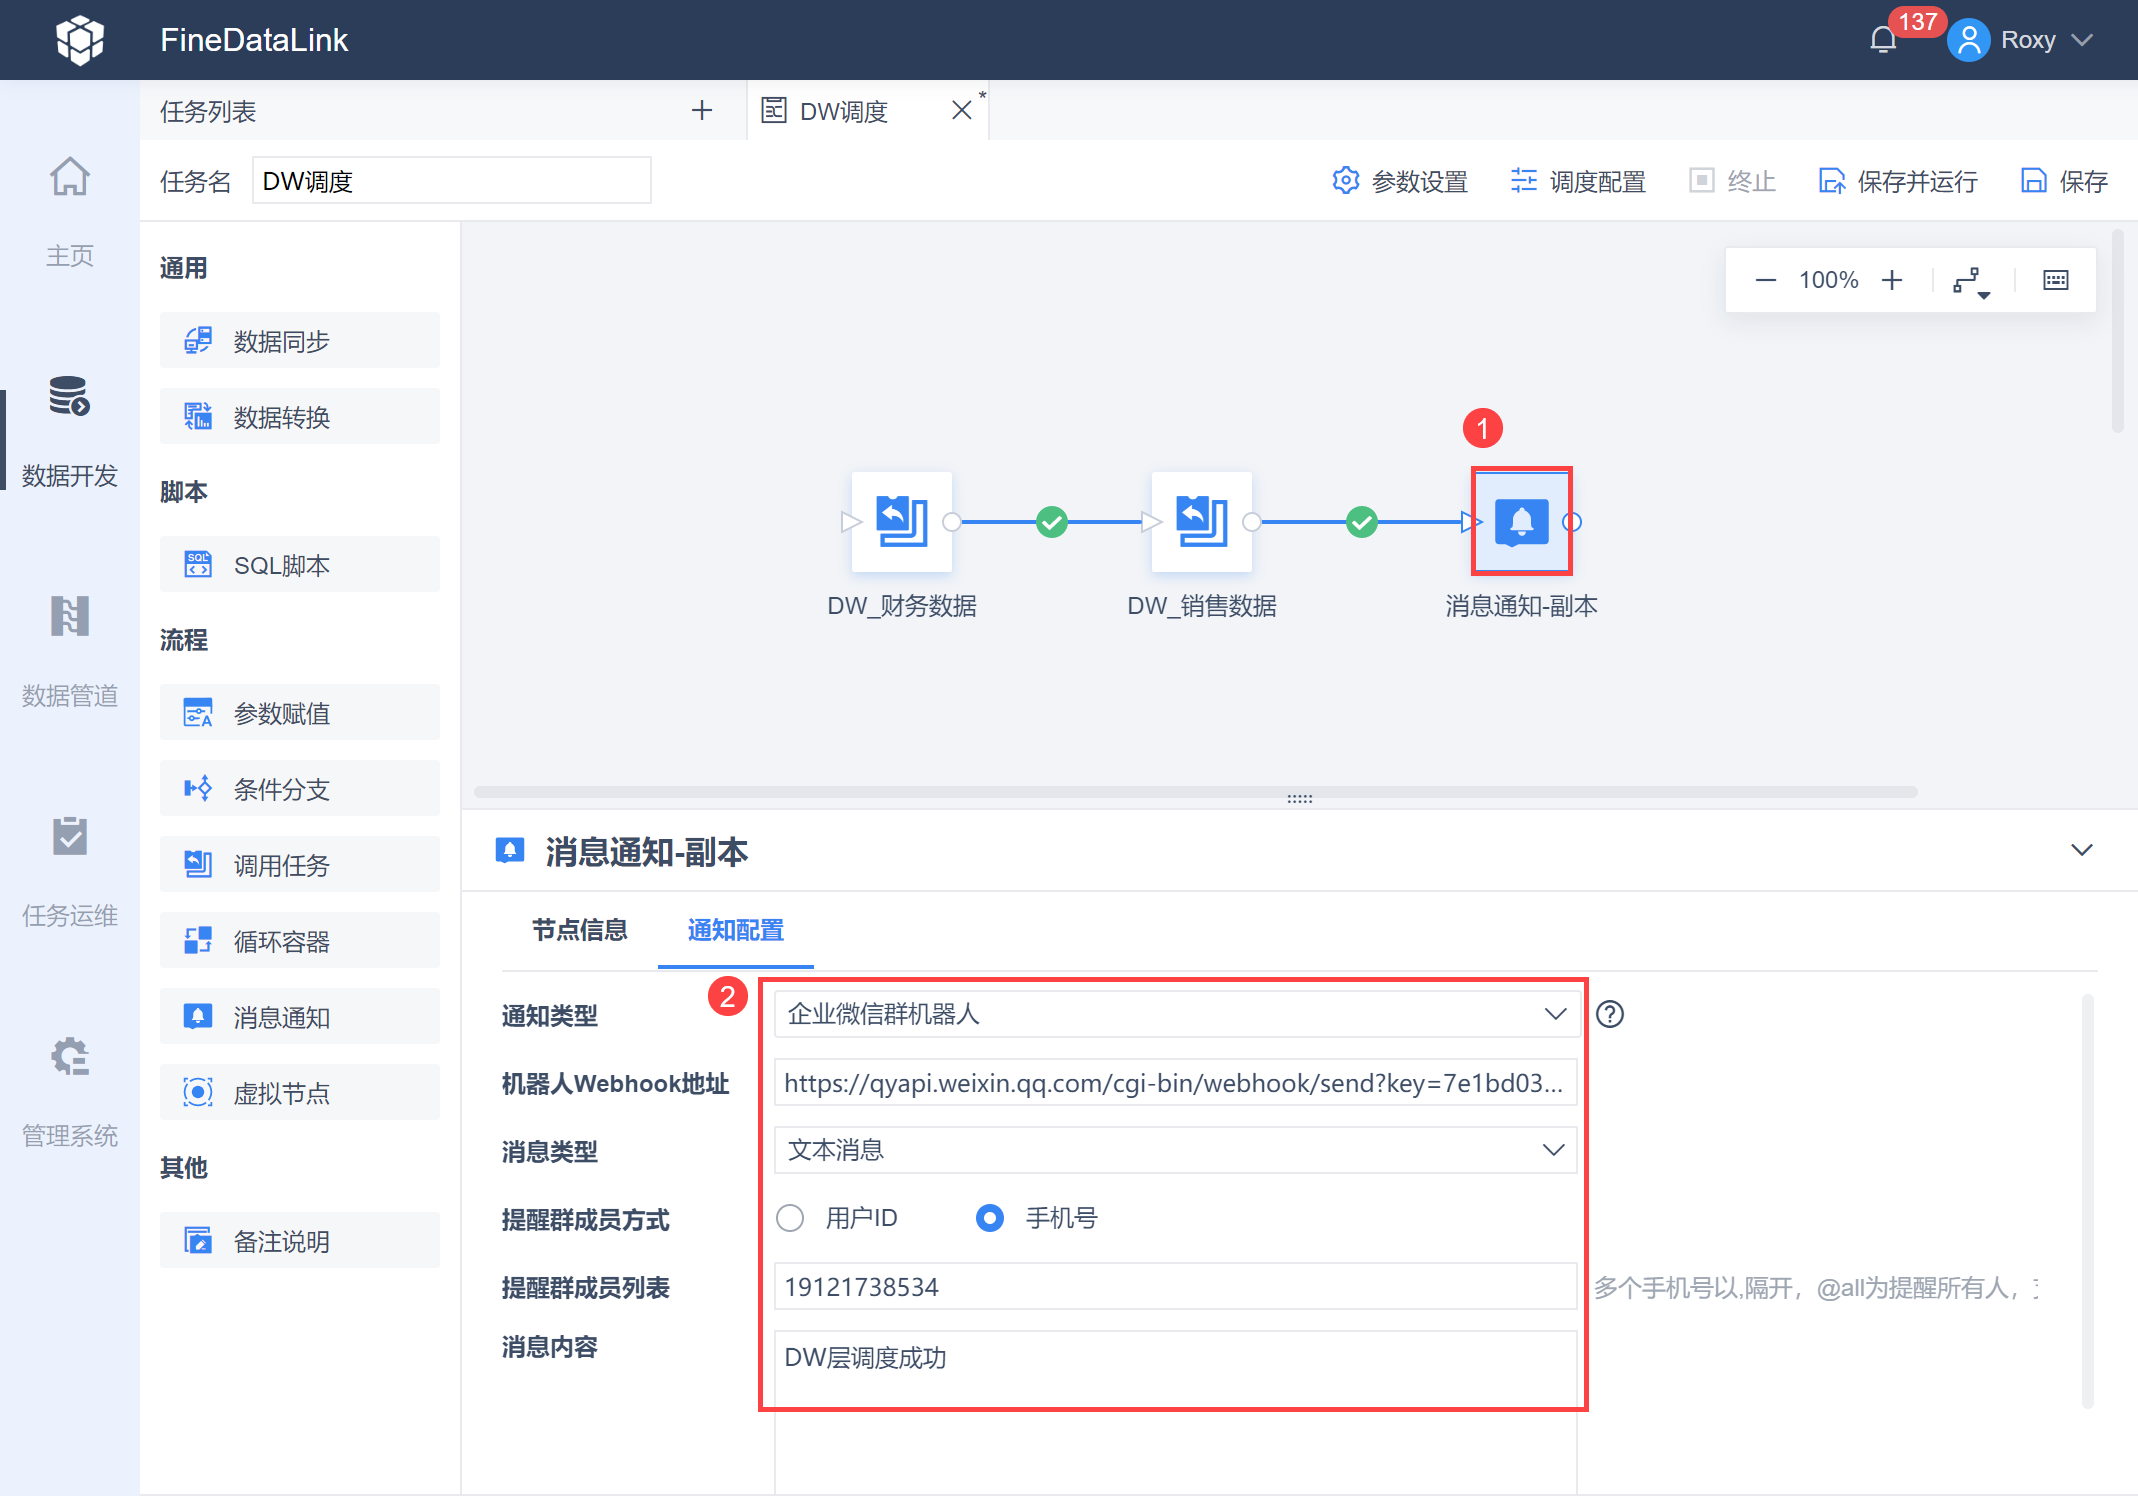The width and height of the screenshot is (2138, 1496).
Task: Click the 消息通知-副本 bell node on canvas
Action: tap(1521, 521)
